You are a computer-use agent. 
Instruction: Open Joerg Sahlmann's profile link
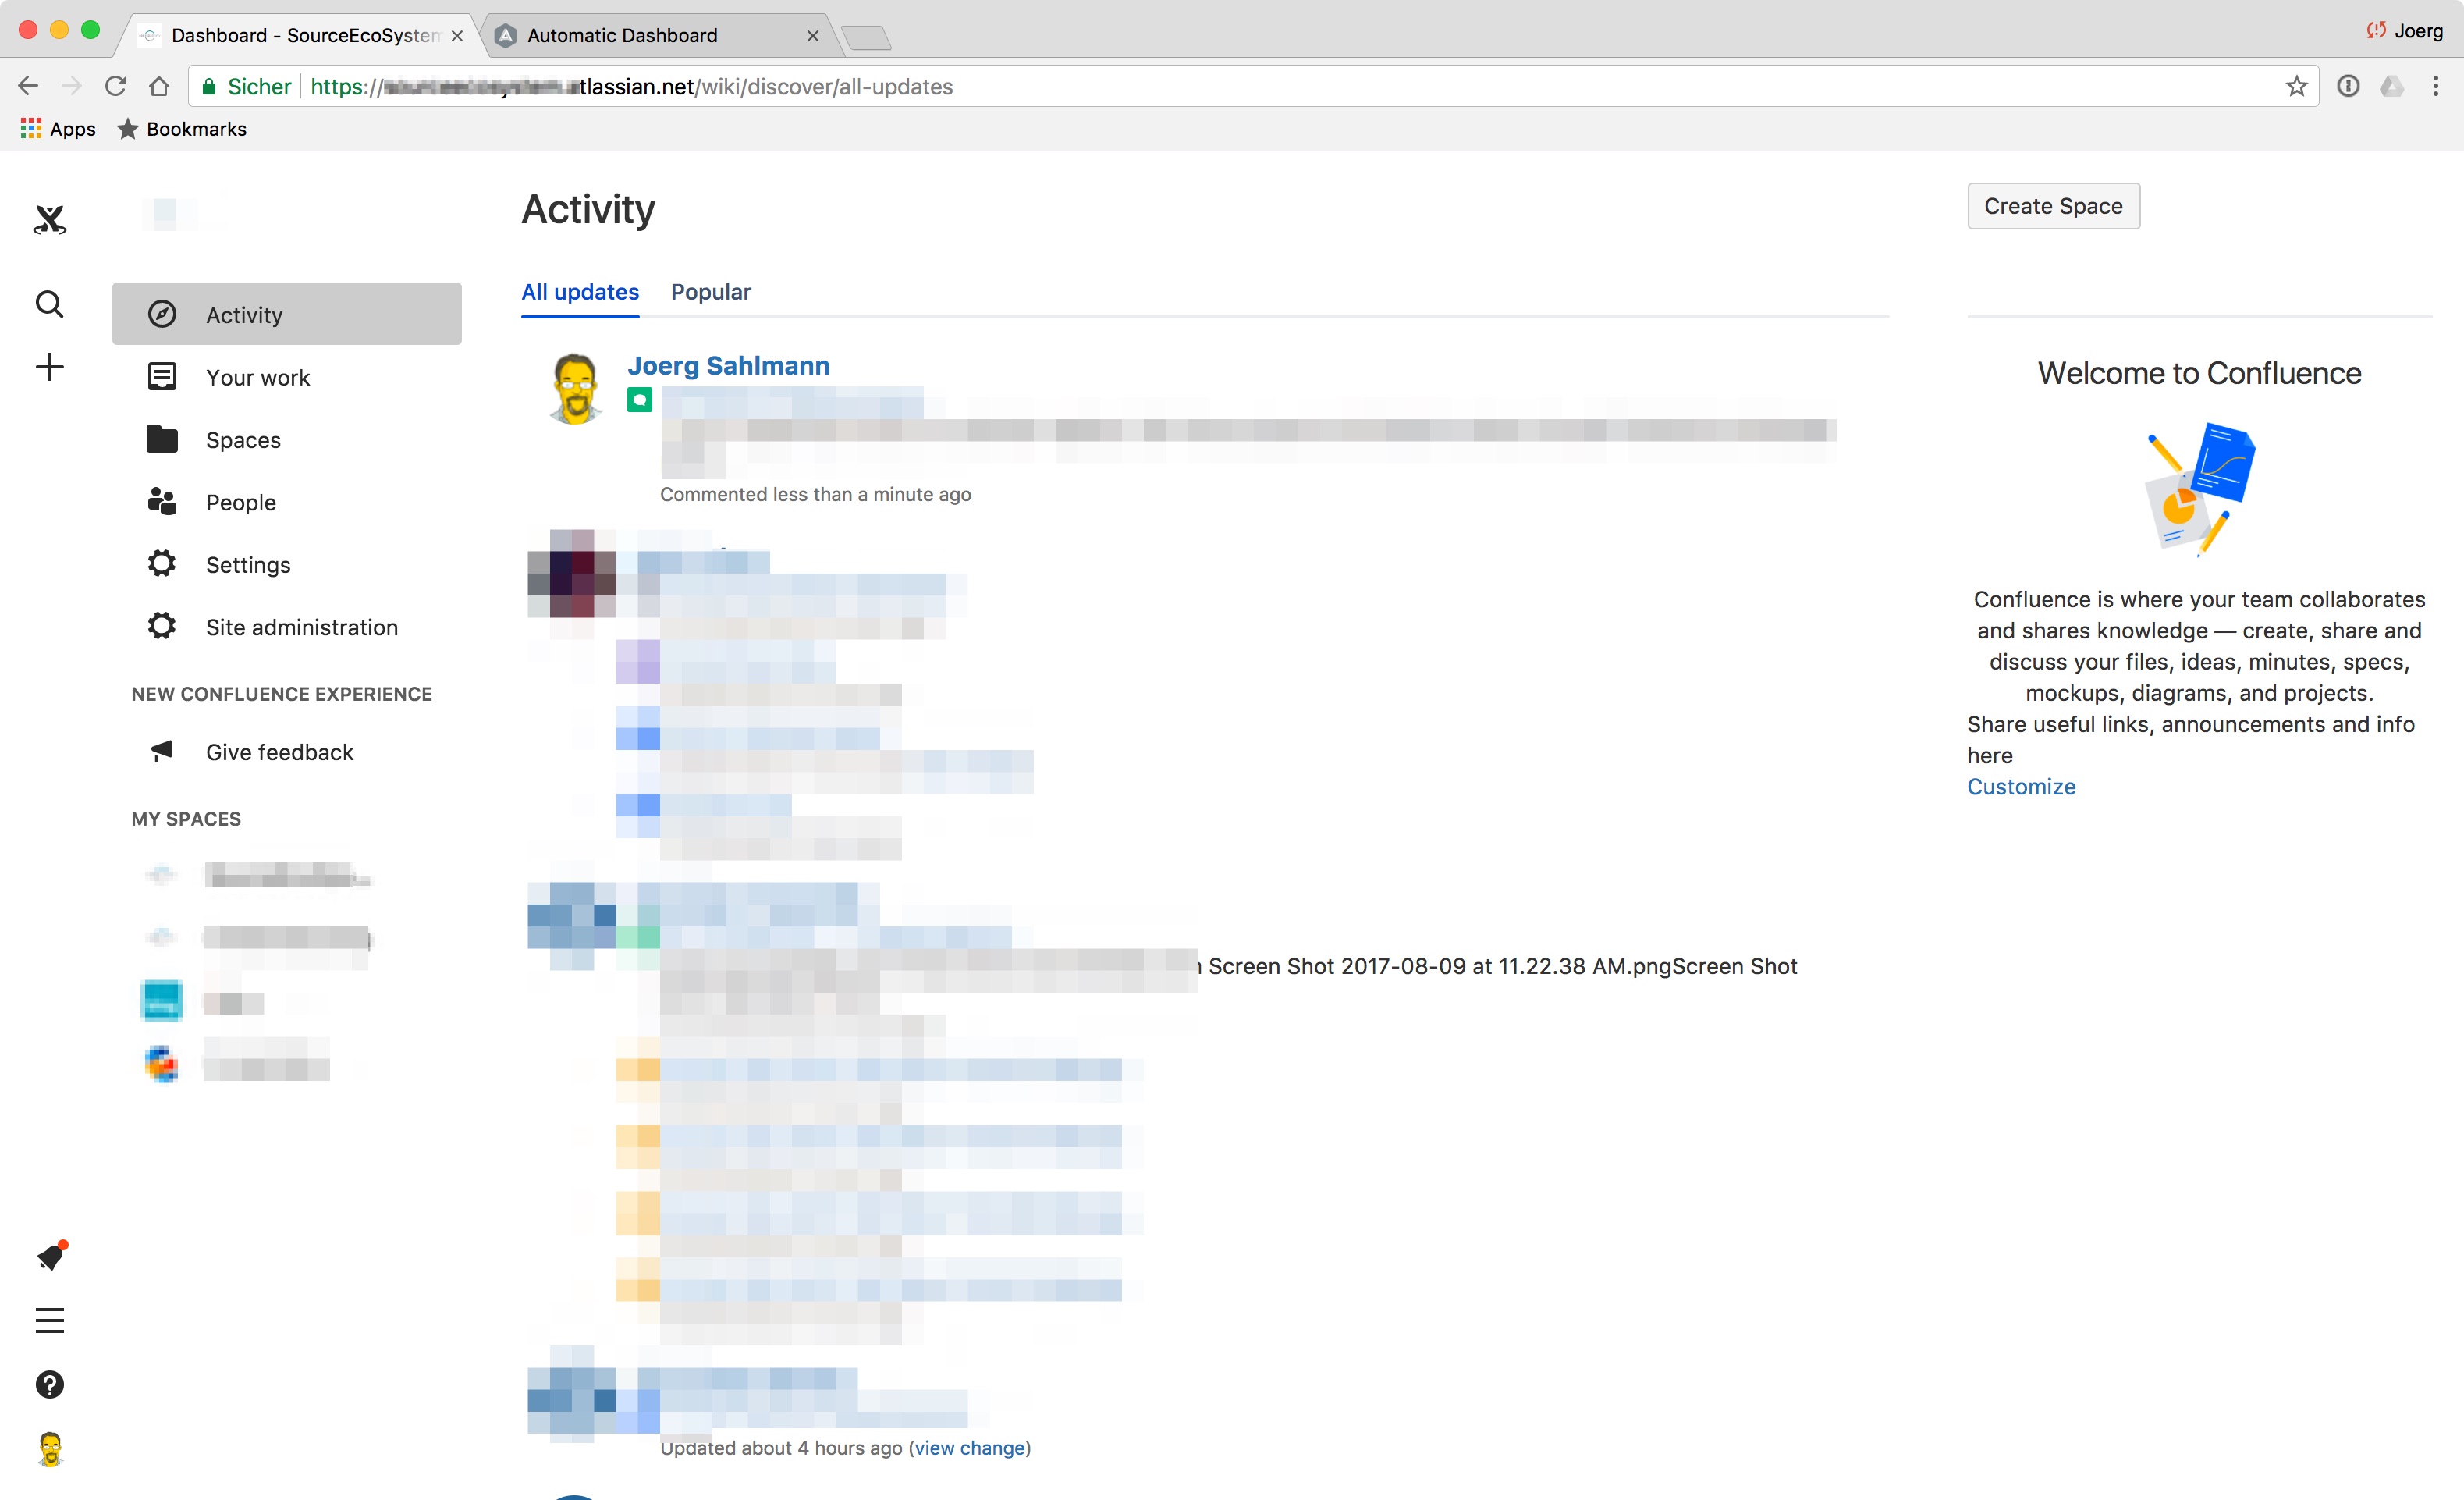(728, 366)
